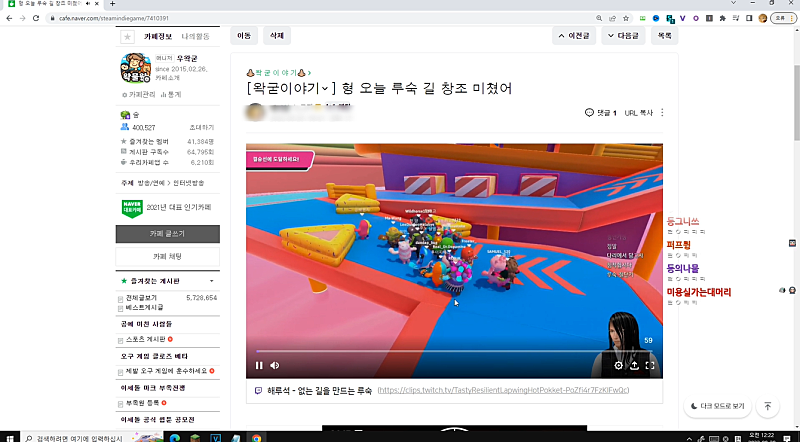The height and width of the screenshot is (442, 800).
Task: Click the star favorite icon beside 카페정보
Action: 127,37
